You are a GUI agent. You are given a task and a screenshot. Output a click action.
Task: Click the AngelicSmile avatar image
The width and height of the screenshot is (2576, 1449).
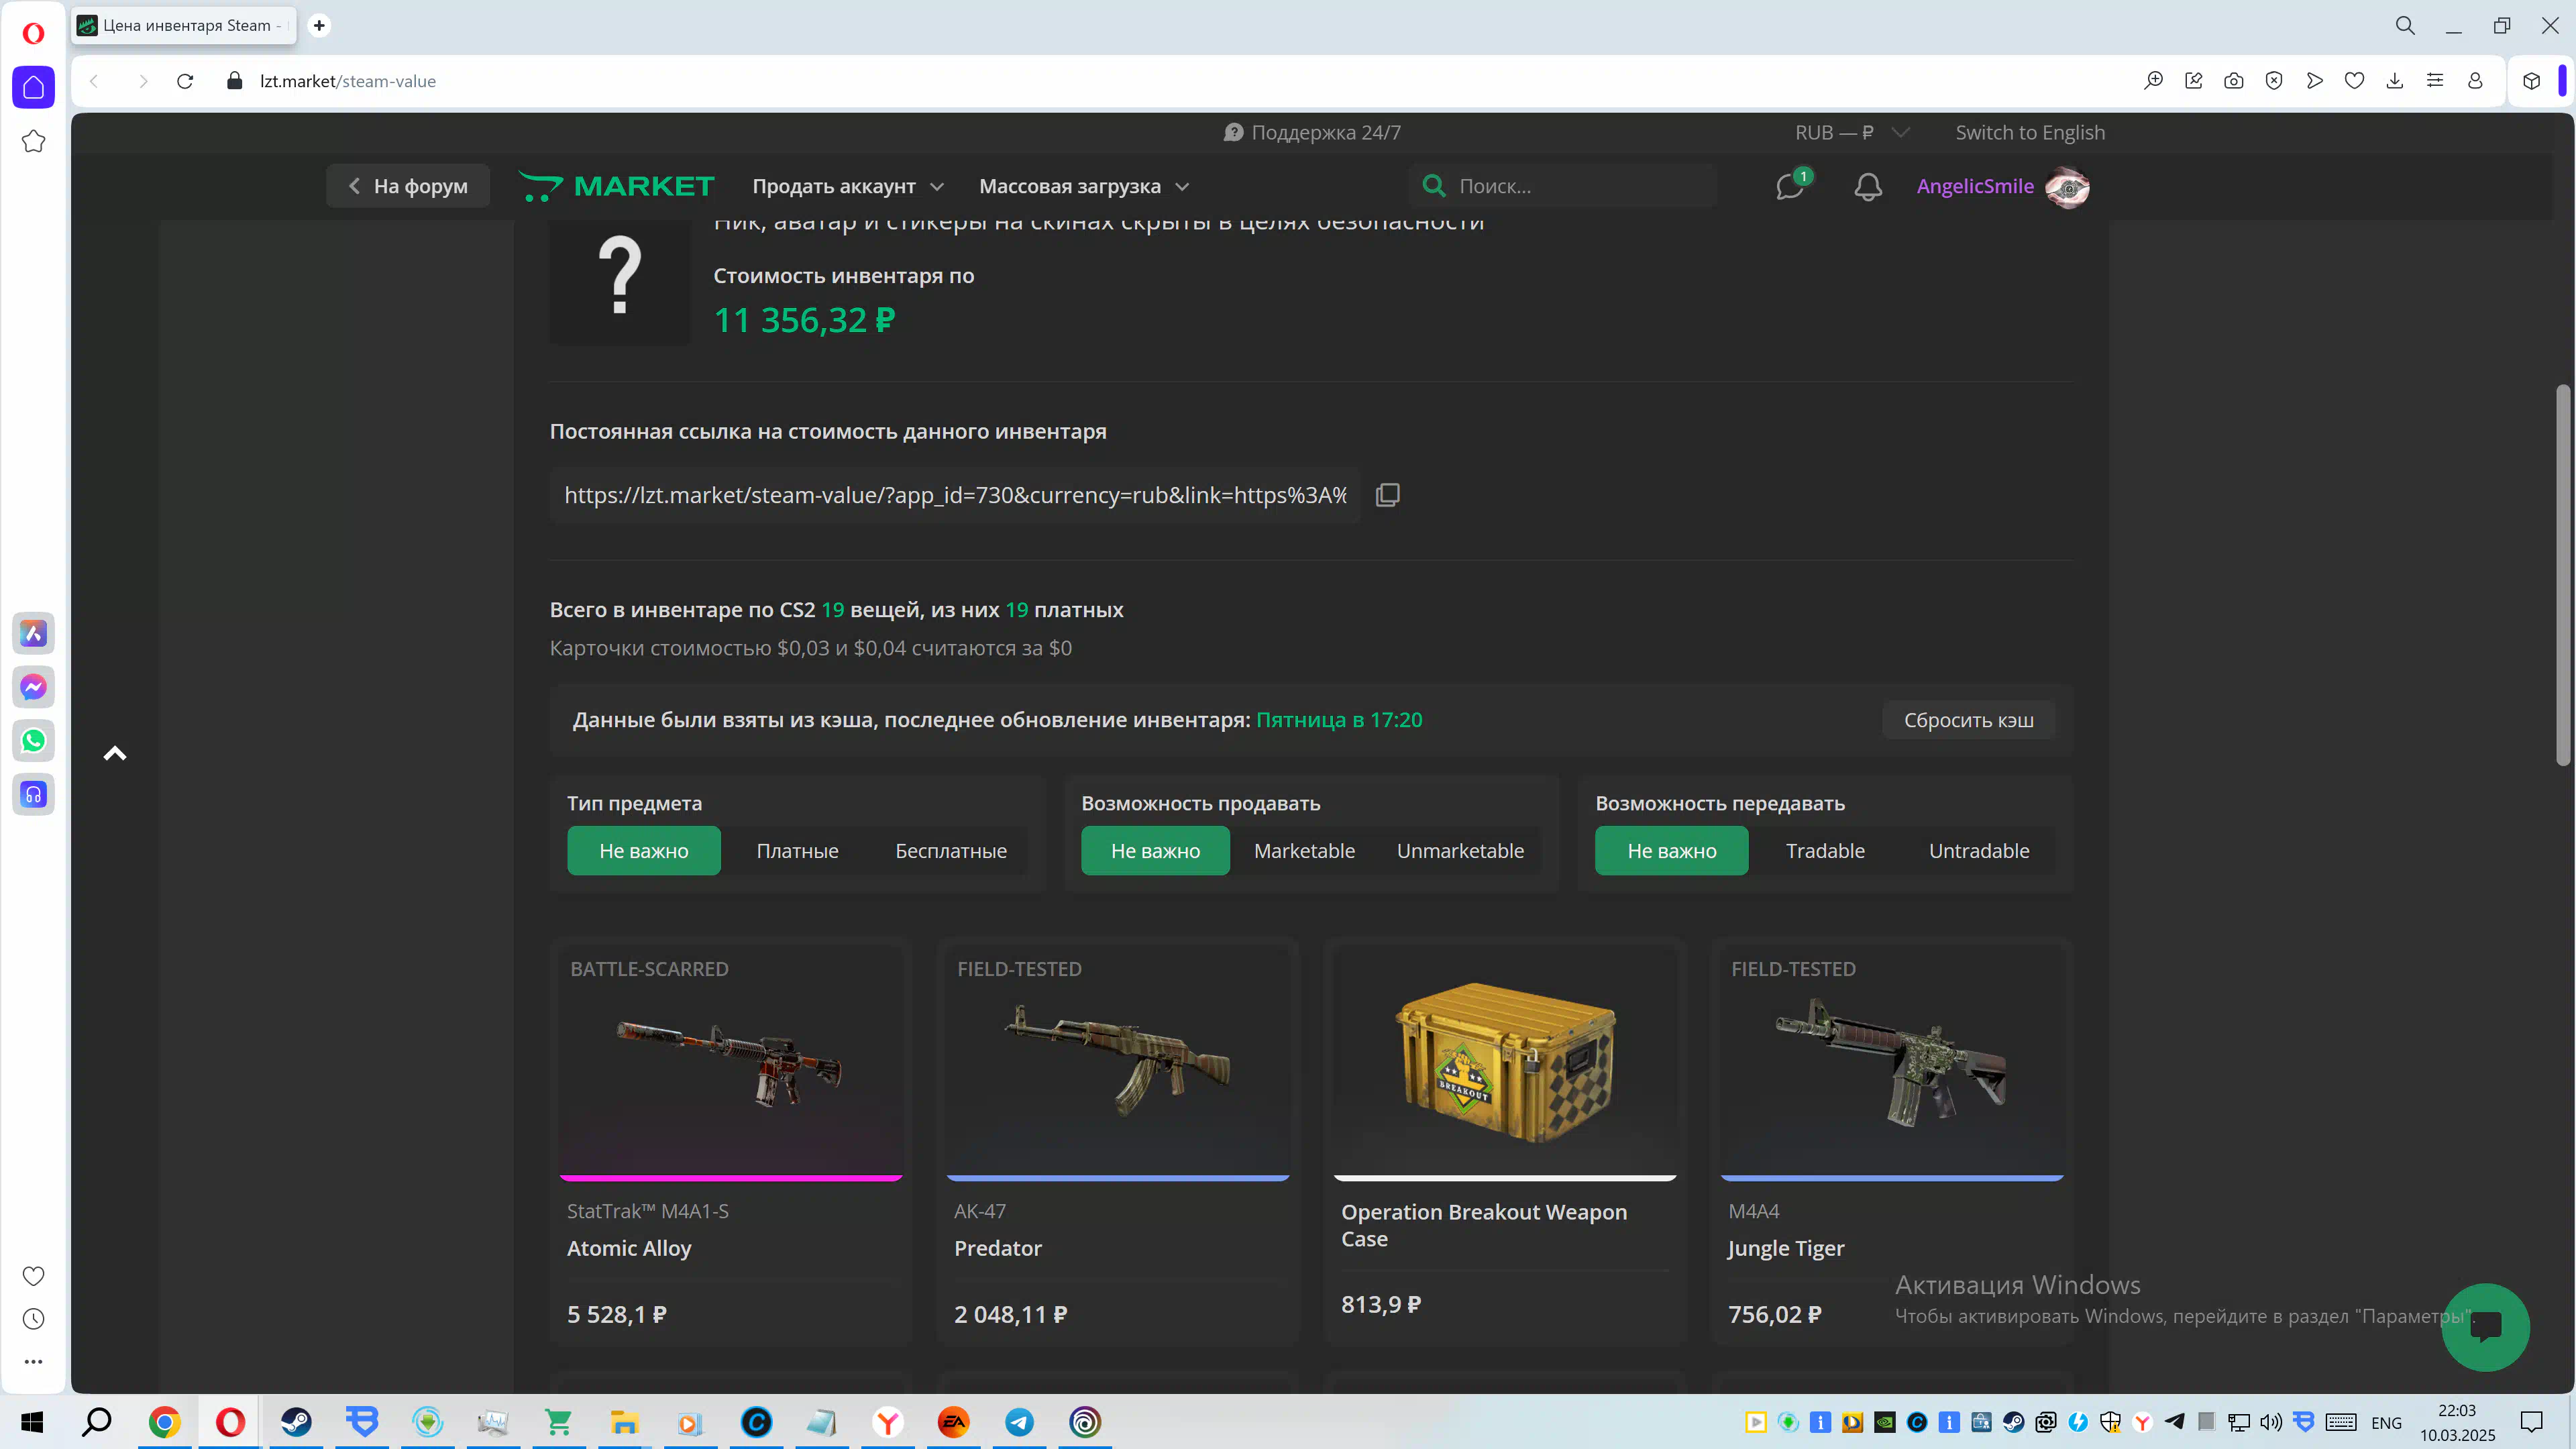pos(2067,187)
